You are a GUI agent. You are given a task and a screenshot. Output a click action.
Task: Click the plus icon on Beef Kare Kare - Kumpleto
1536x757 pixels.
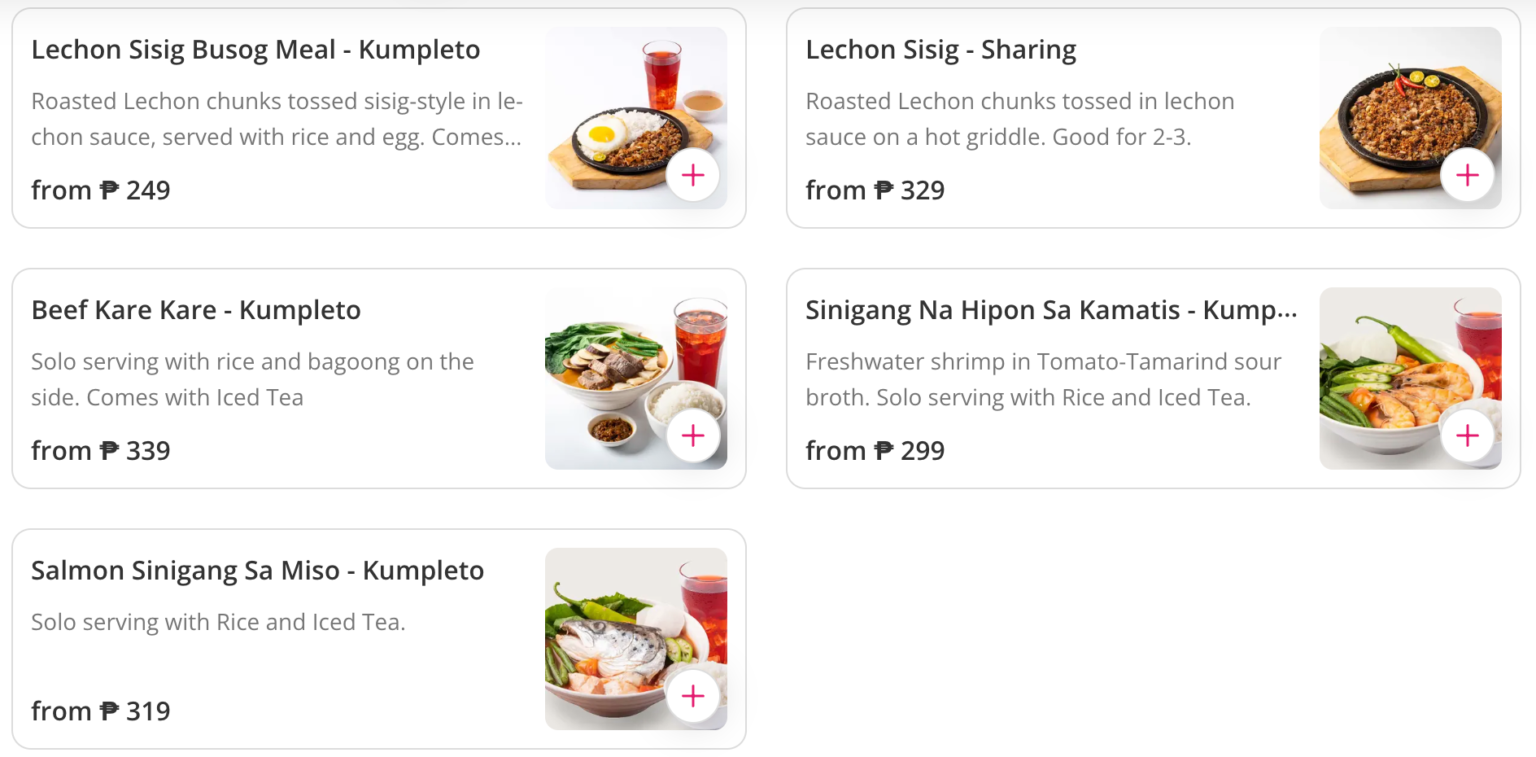[692, 435]
